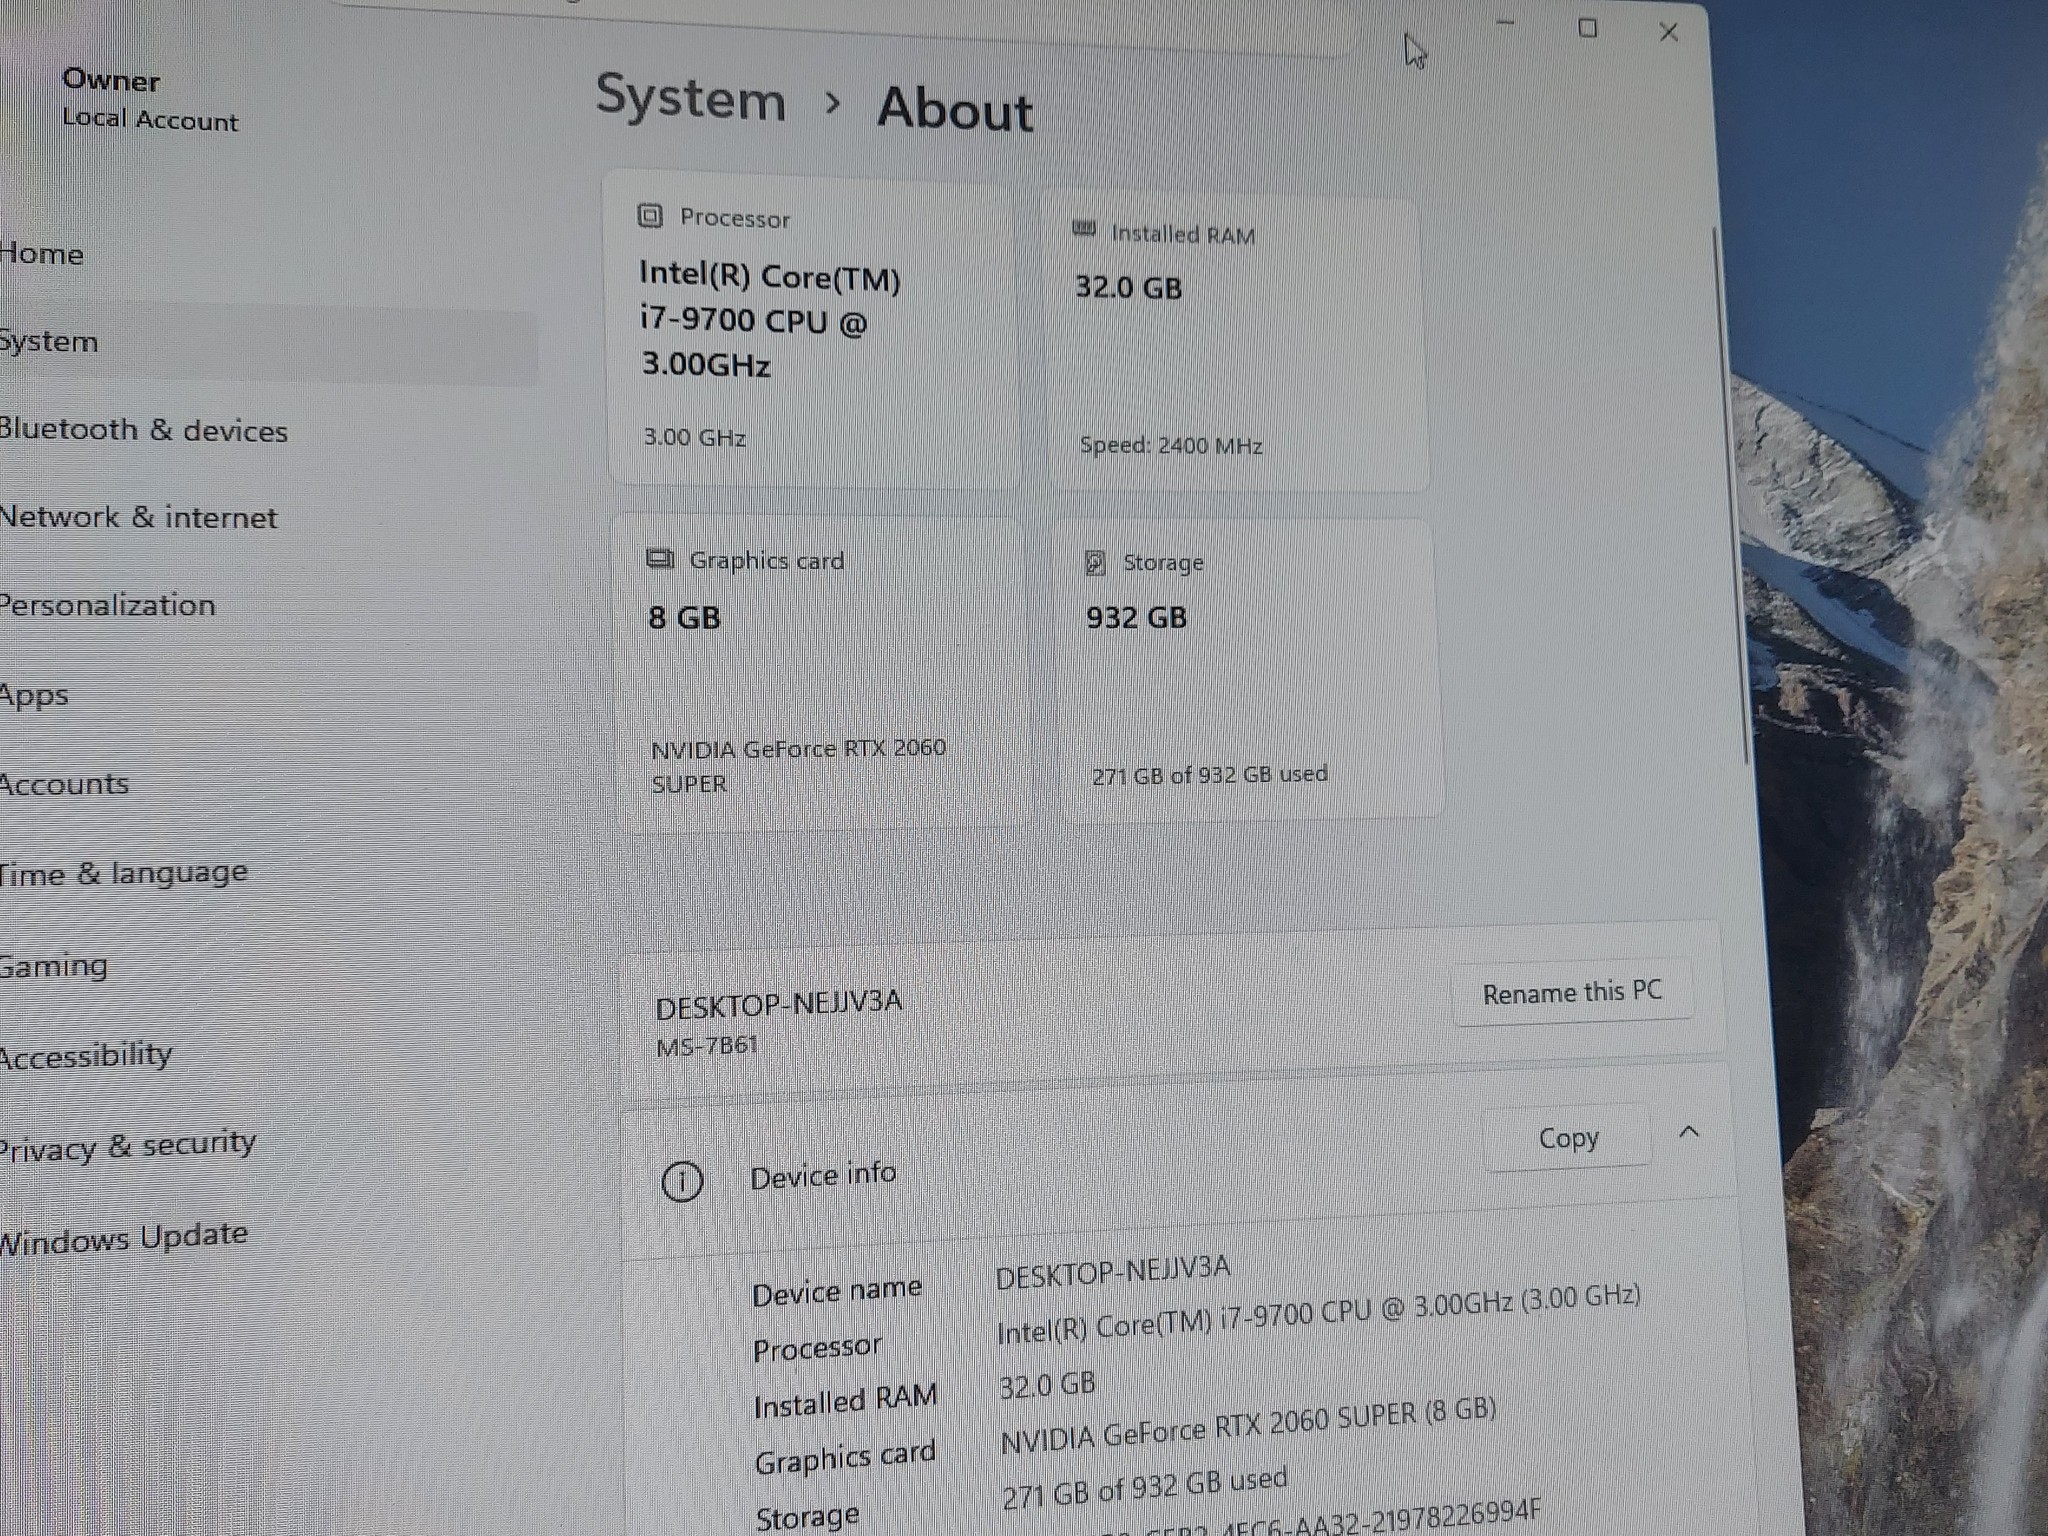
Task: Click the Storage drive icon
Action: (x=1095, y=562)
